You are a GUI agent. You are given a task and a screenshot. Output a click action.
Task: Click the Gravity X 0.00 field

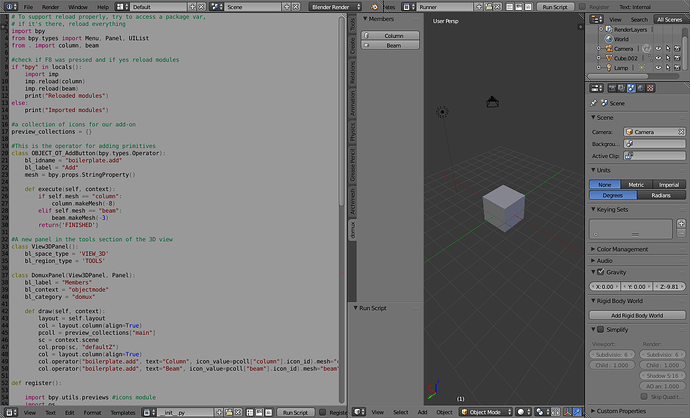pyautogui.click(x=604, y=286)
